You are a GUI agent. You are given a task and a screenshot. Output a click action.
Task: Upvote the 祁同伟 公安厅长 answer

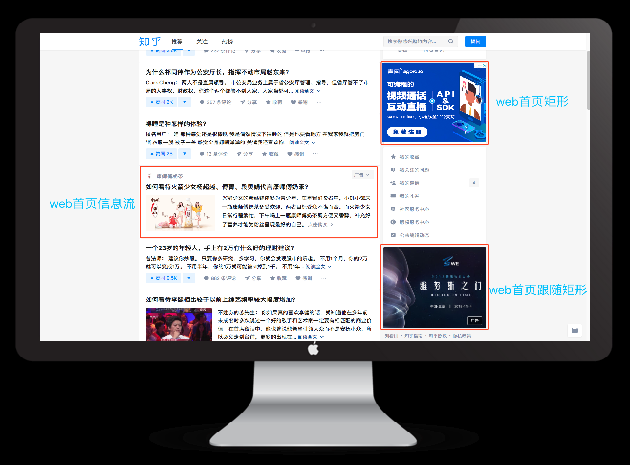[x=161, y=102]
